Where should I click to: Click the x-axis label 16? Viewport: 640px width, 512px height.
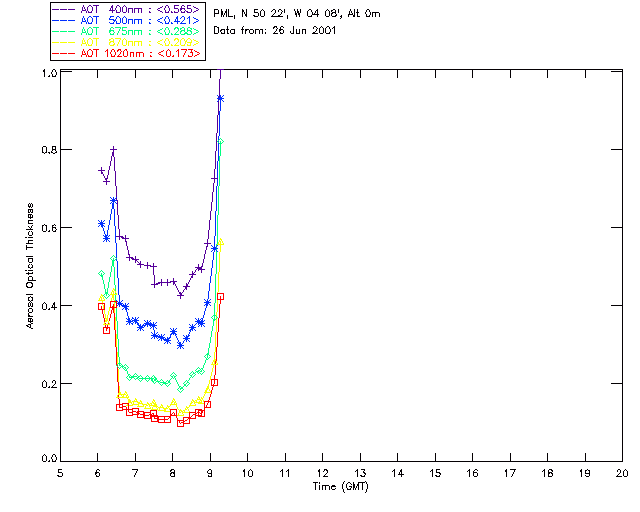click(x=472, y=473)
